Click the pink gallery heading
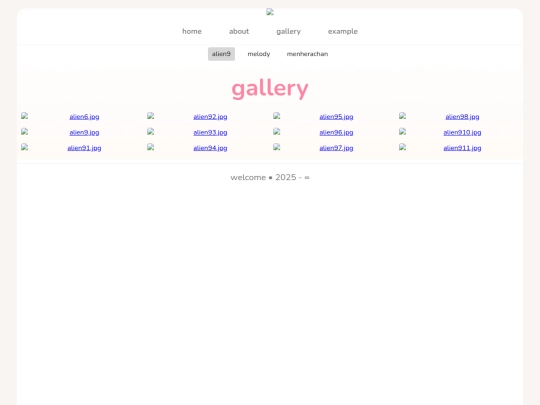The image size is (540, 405). [270, 89]
